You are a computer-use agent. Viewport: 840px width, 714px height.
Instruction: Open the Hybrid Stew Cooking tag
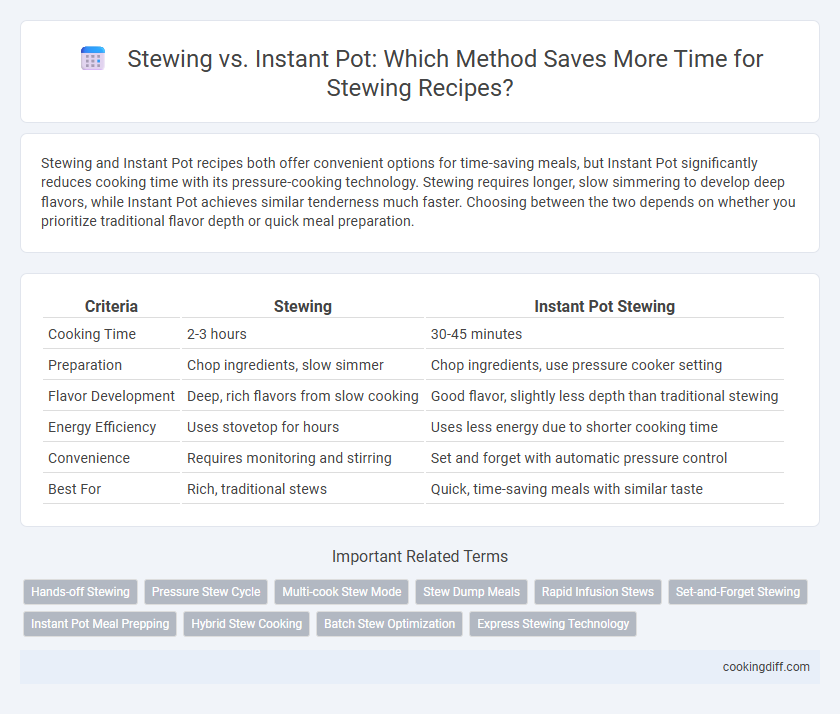(246, 624)
